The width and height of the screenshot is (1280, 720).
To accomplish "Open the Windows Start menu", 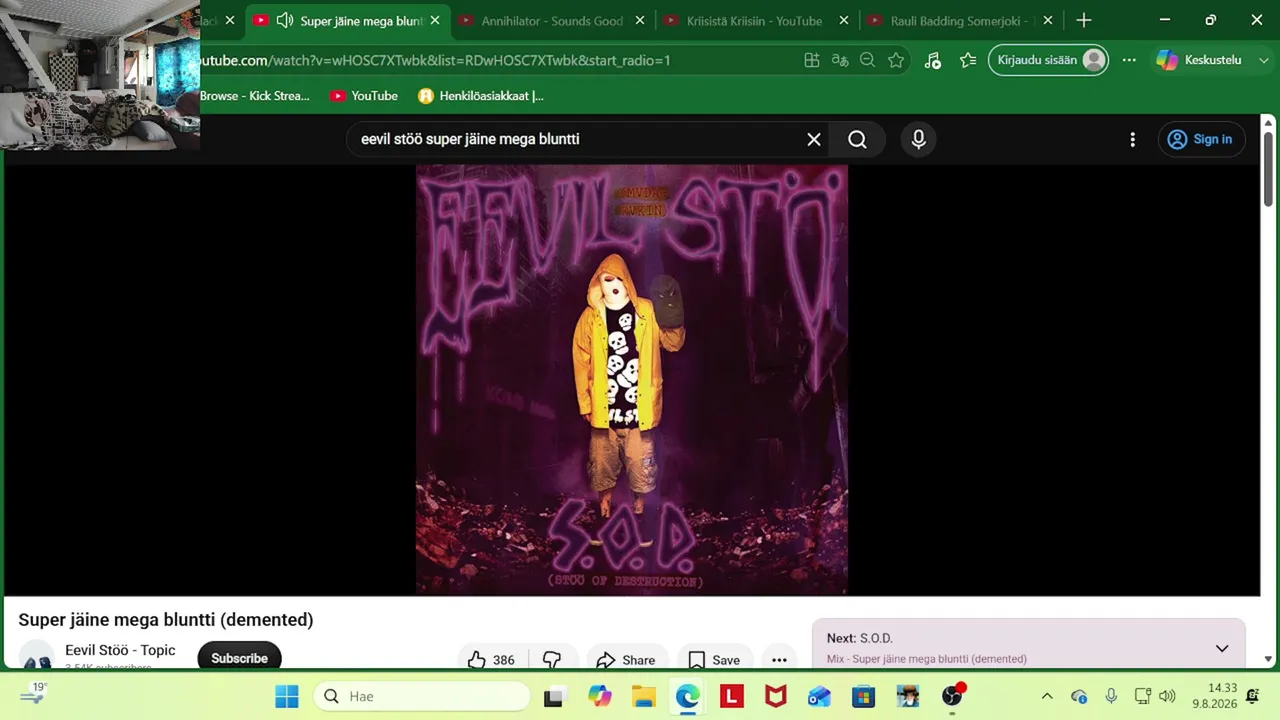I will pyautogui.click(x=287, y=696).
